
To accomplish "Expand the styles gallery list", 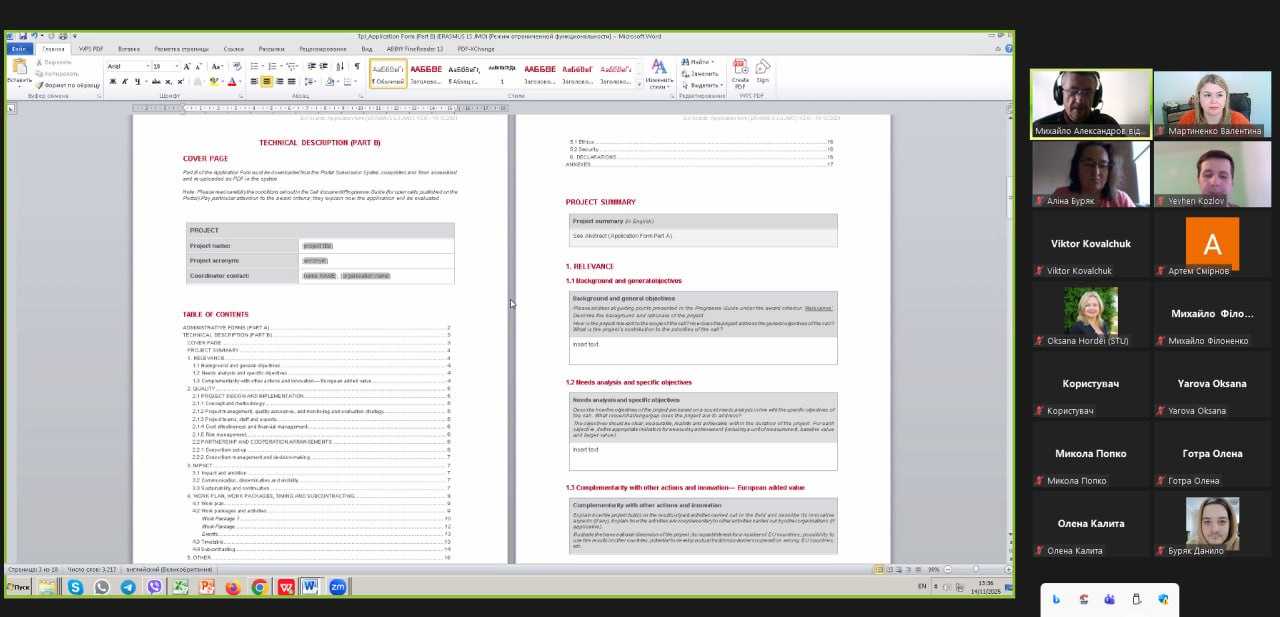I will pyautogui.click(x=637, y=82).
